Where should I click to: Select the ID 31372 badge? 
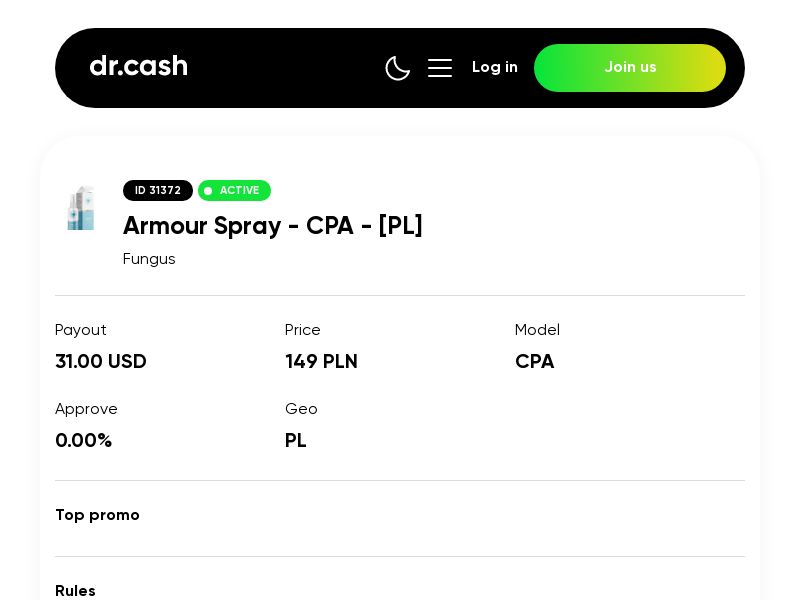[x=157, y=190]
